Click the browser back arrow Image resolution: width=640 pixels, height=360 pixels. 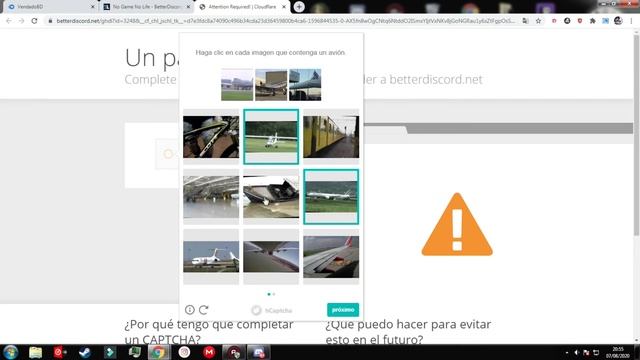pos(9,21)
